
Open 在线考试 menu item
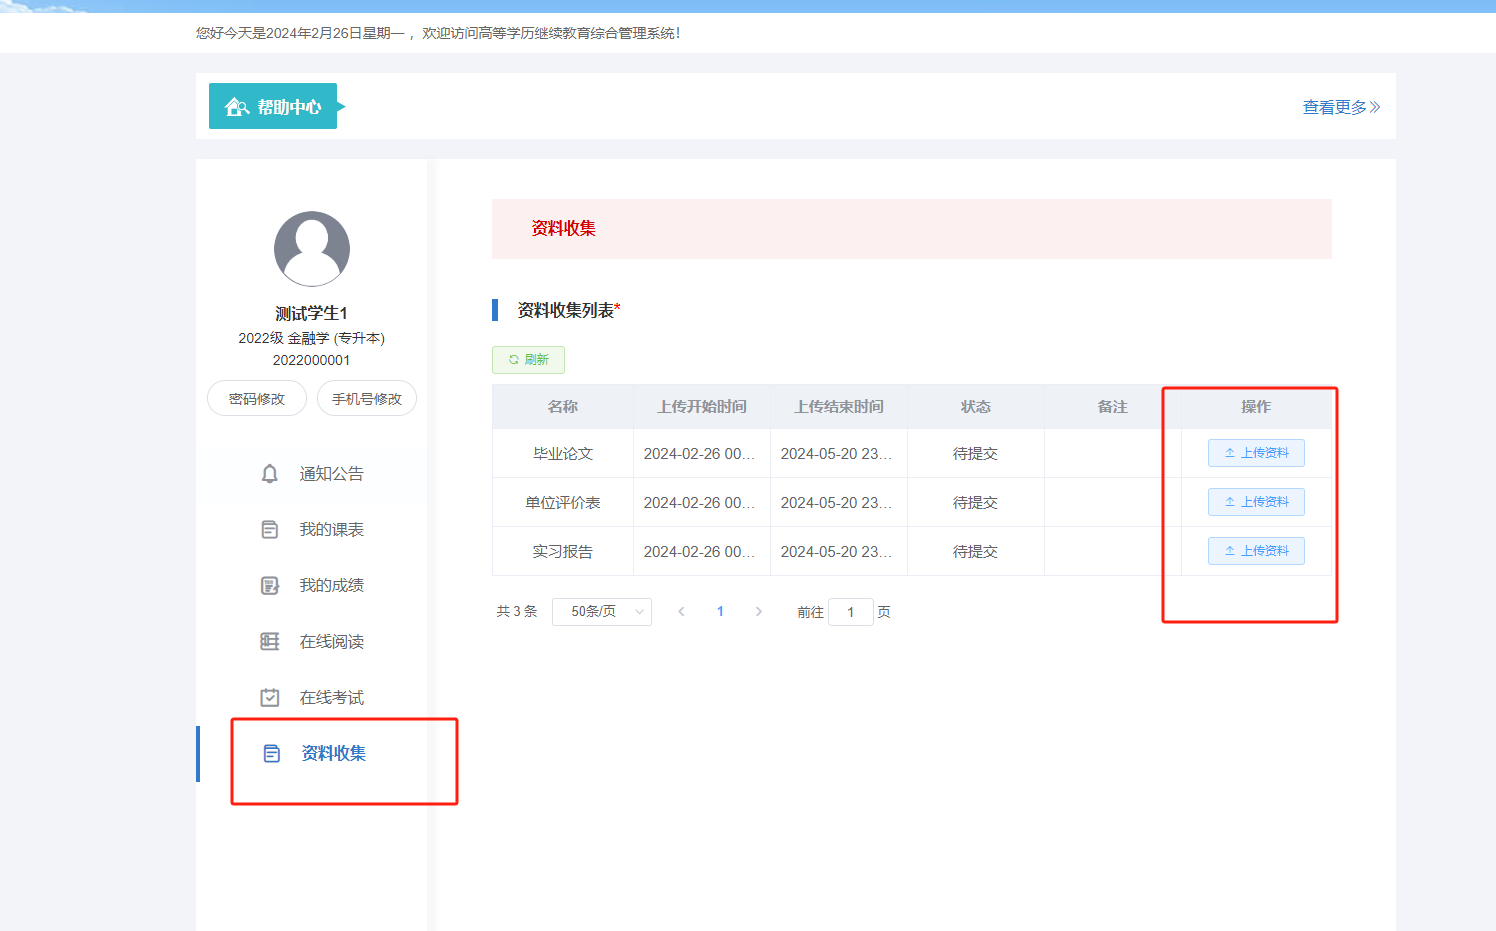pos(331,698)
